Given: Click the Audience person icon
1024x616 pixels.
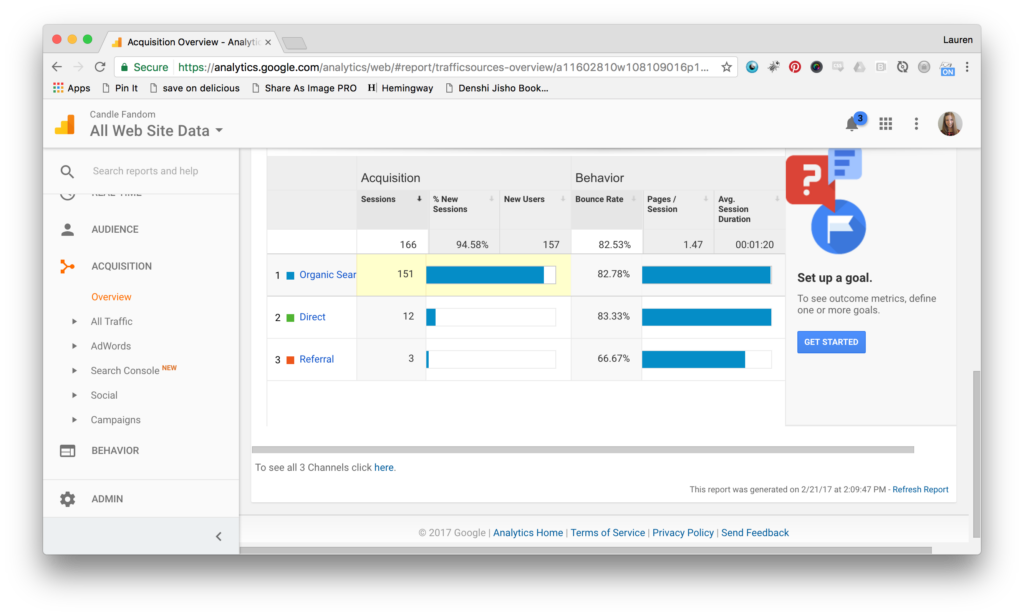Looking at the screenshot, I should 67,229.
